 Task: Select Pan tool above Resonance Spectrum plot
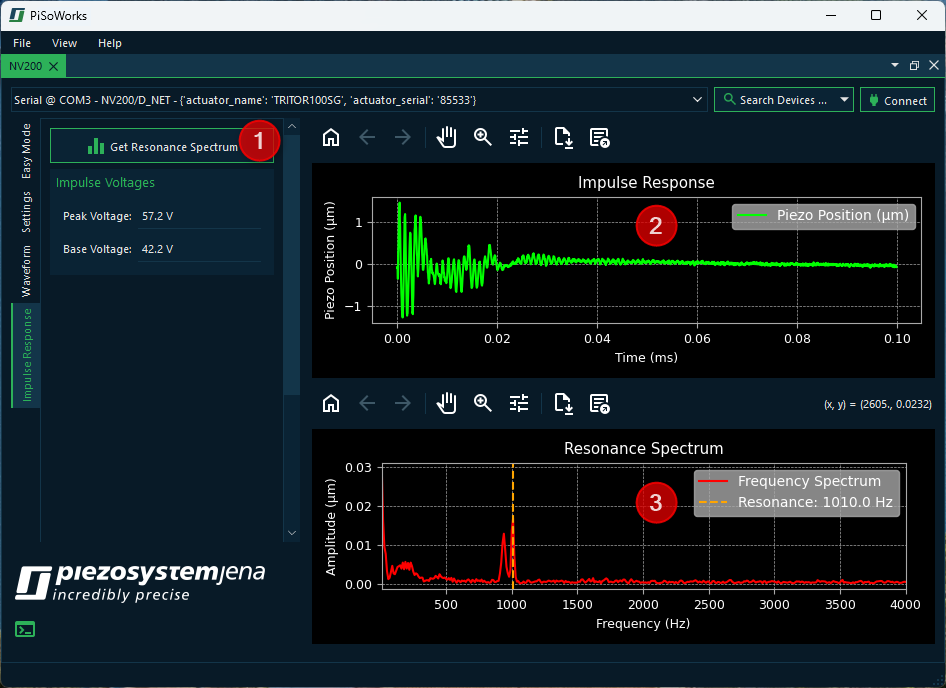pos(446,403)
